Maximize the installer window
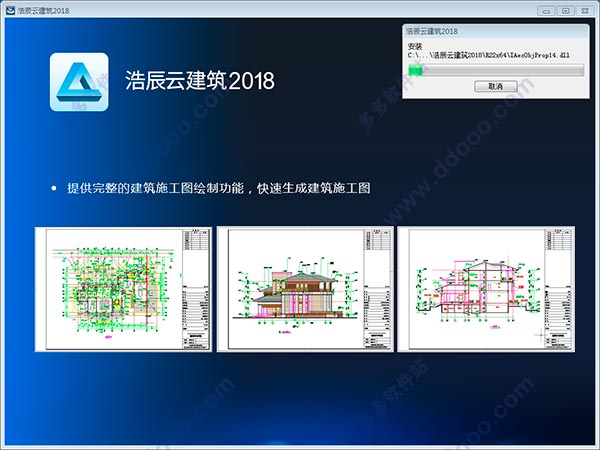 (566, 11)
